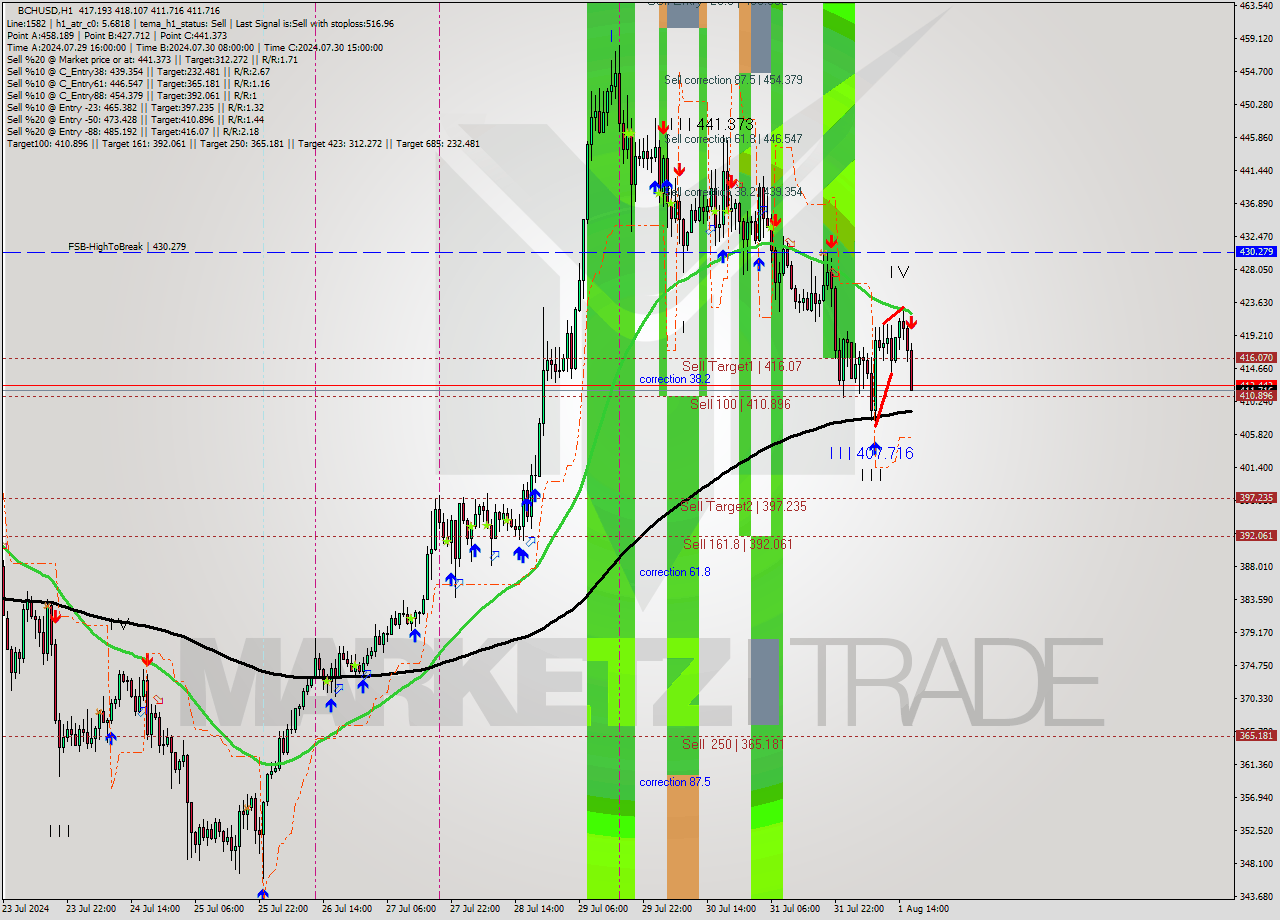Click the 383.590 price on the axis

(x=1255, y=600)
